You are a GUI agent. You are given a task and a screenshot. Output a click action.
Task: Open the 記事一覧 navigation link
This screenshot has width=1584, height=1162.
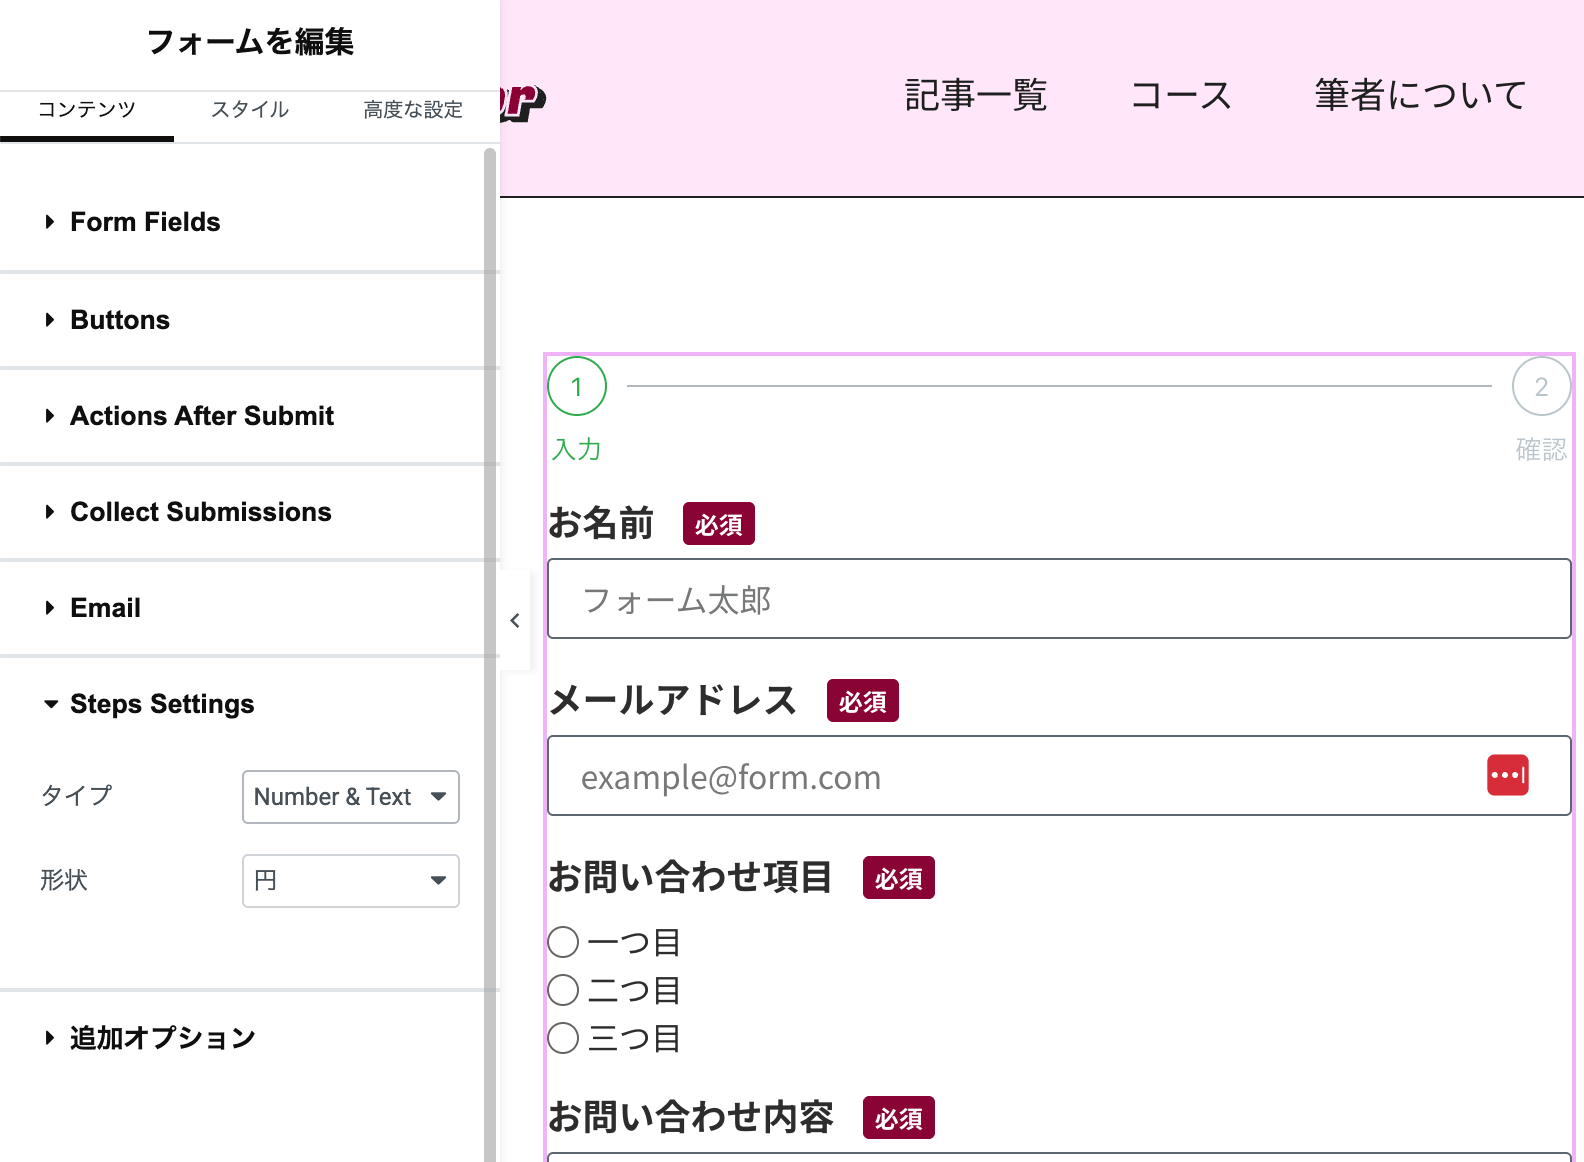click(975, 96)
